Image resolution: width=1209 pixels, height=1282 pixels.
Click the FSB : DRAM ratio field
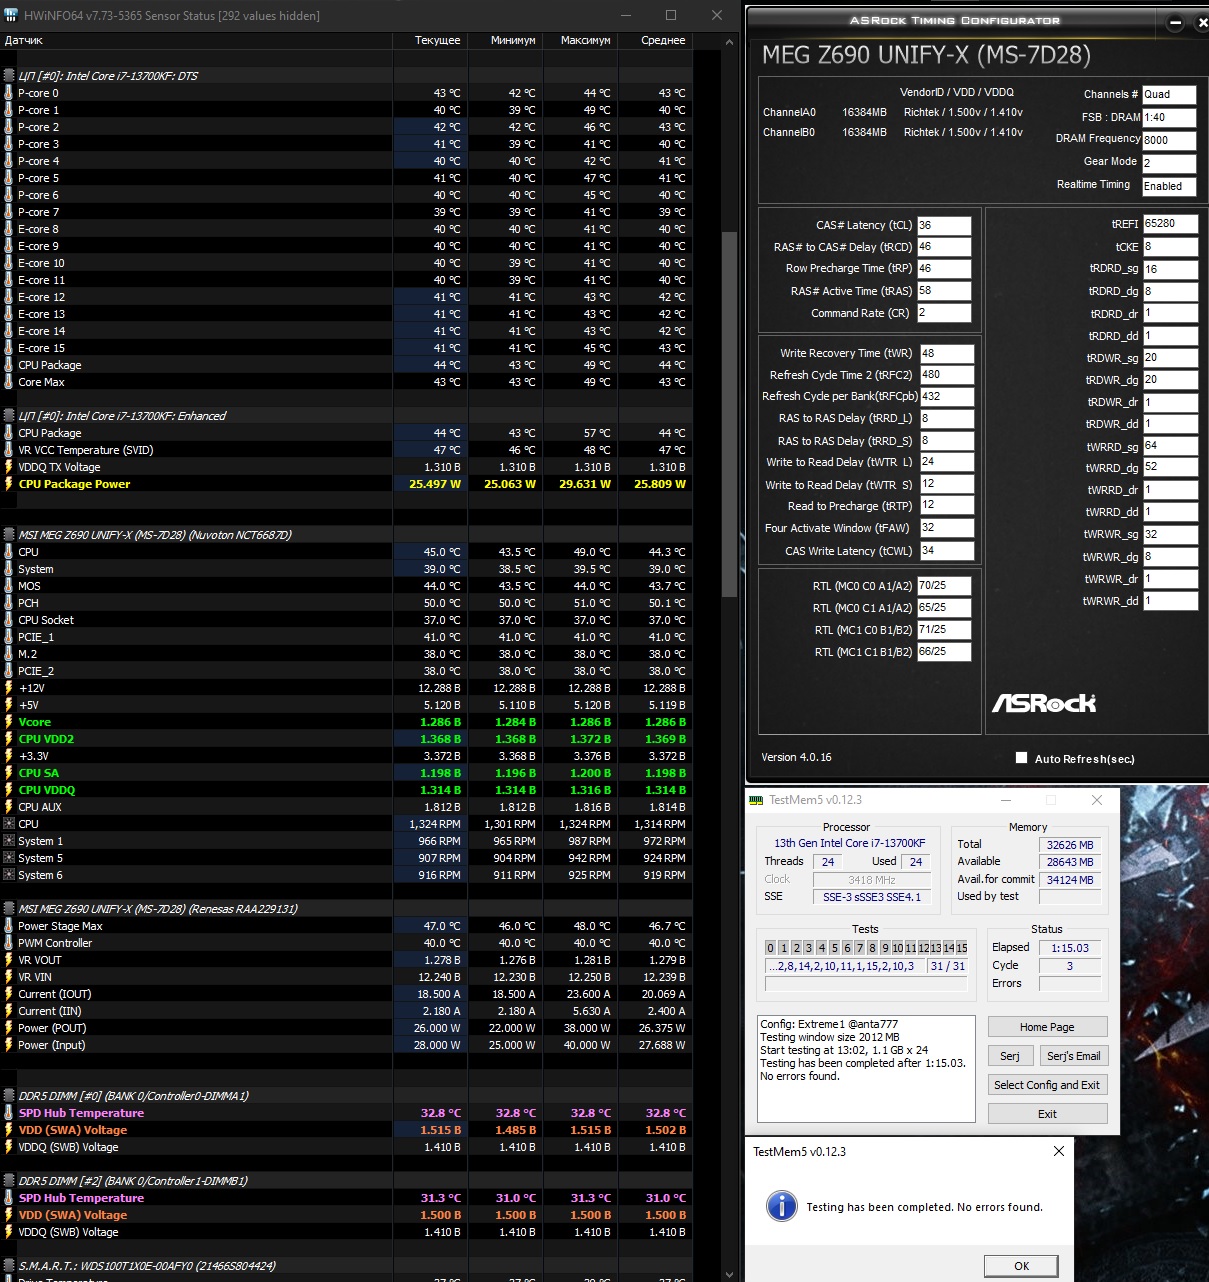[x=1169, y=117]
